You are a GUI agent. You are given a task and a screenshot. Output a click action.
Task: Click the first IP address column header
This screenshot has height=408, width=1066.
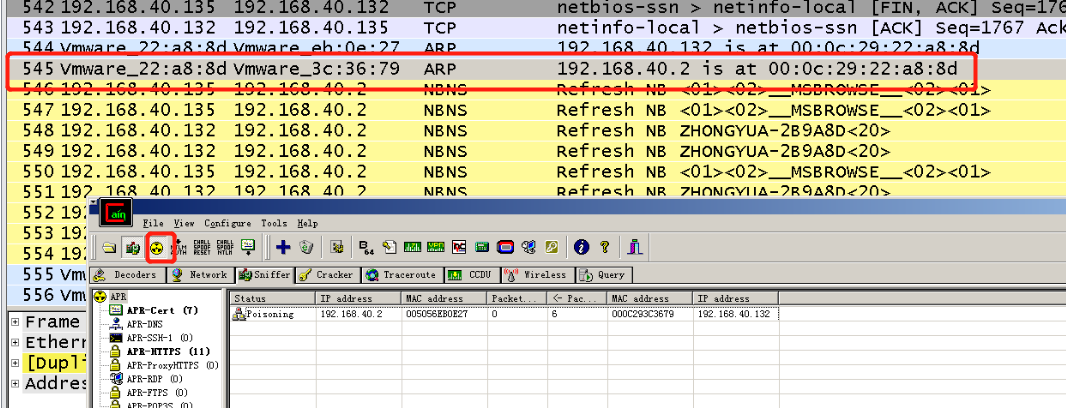(x=358, y=299)
